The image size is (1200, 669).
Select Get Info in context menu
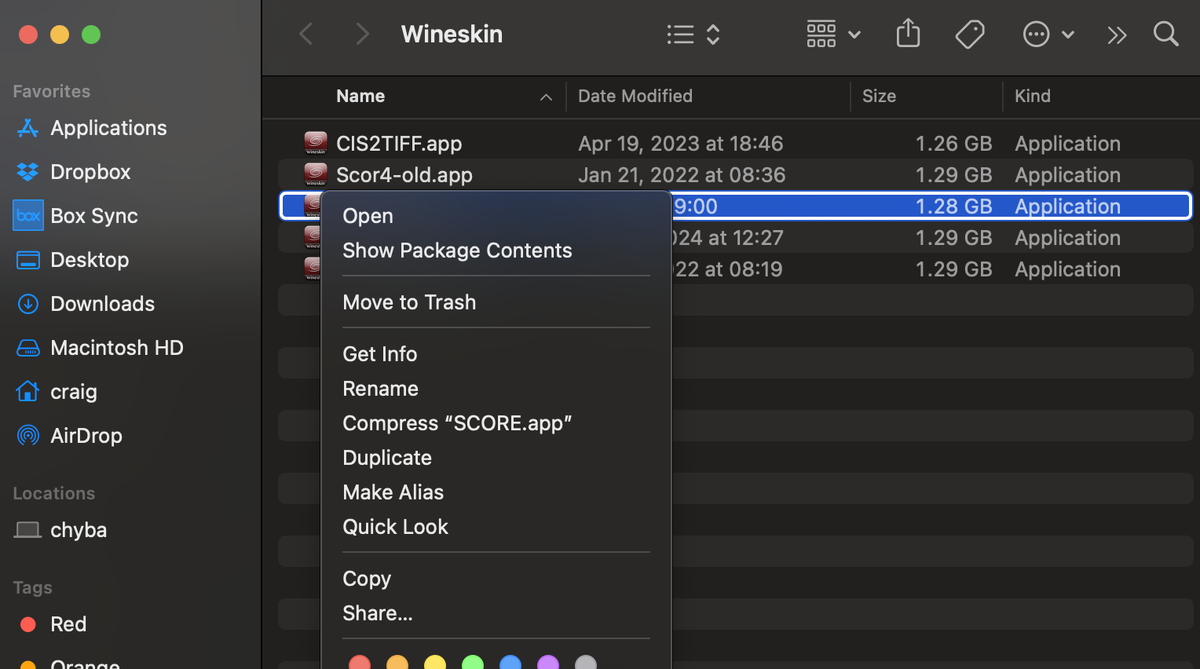coord(380,354)
